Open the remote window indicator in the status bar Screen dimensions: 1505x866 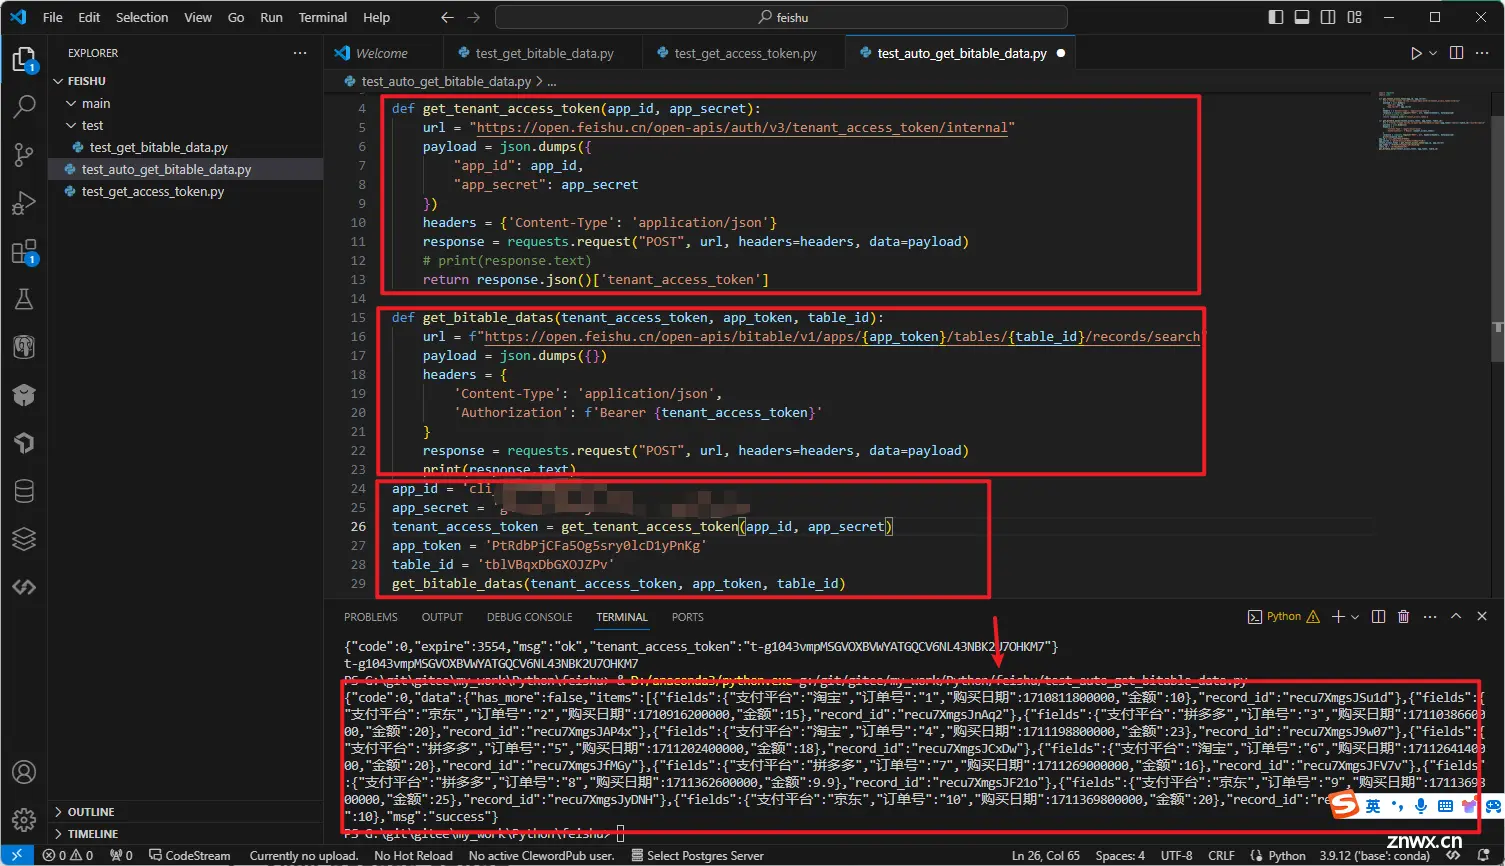coord(17,856)
